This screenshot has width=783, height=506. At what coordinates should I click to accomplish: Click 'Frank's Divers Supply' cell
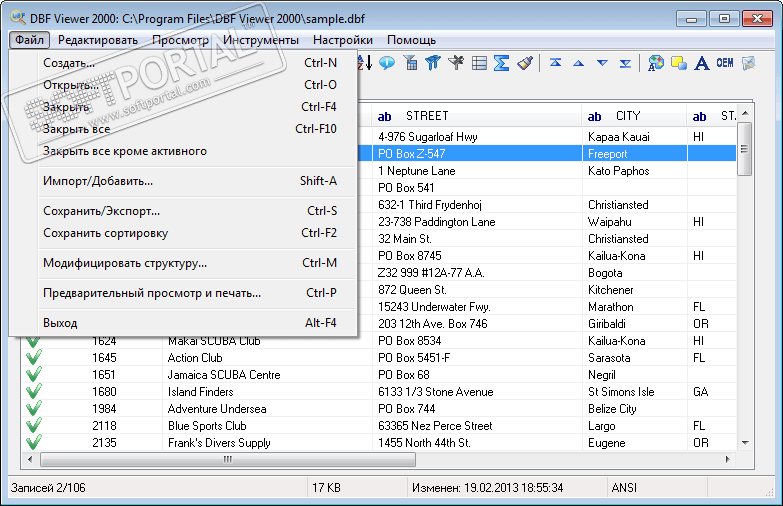click(x=267, y=443)
